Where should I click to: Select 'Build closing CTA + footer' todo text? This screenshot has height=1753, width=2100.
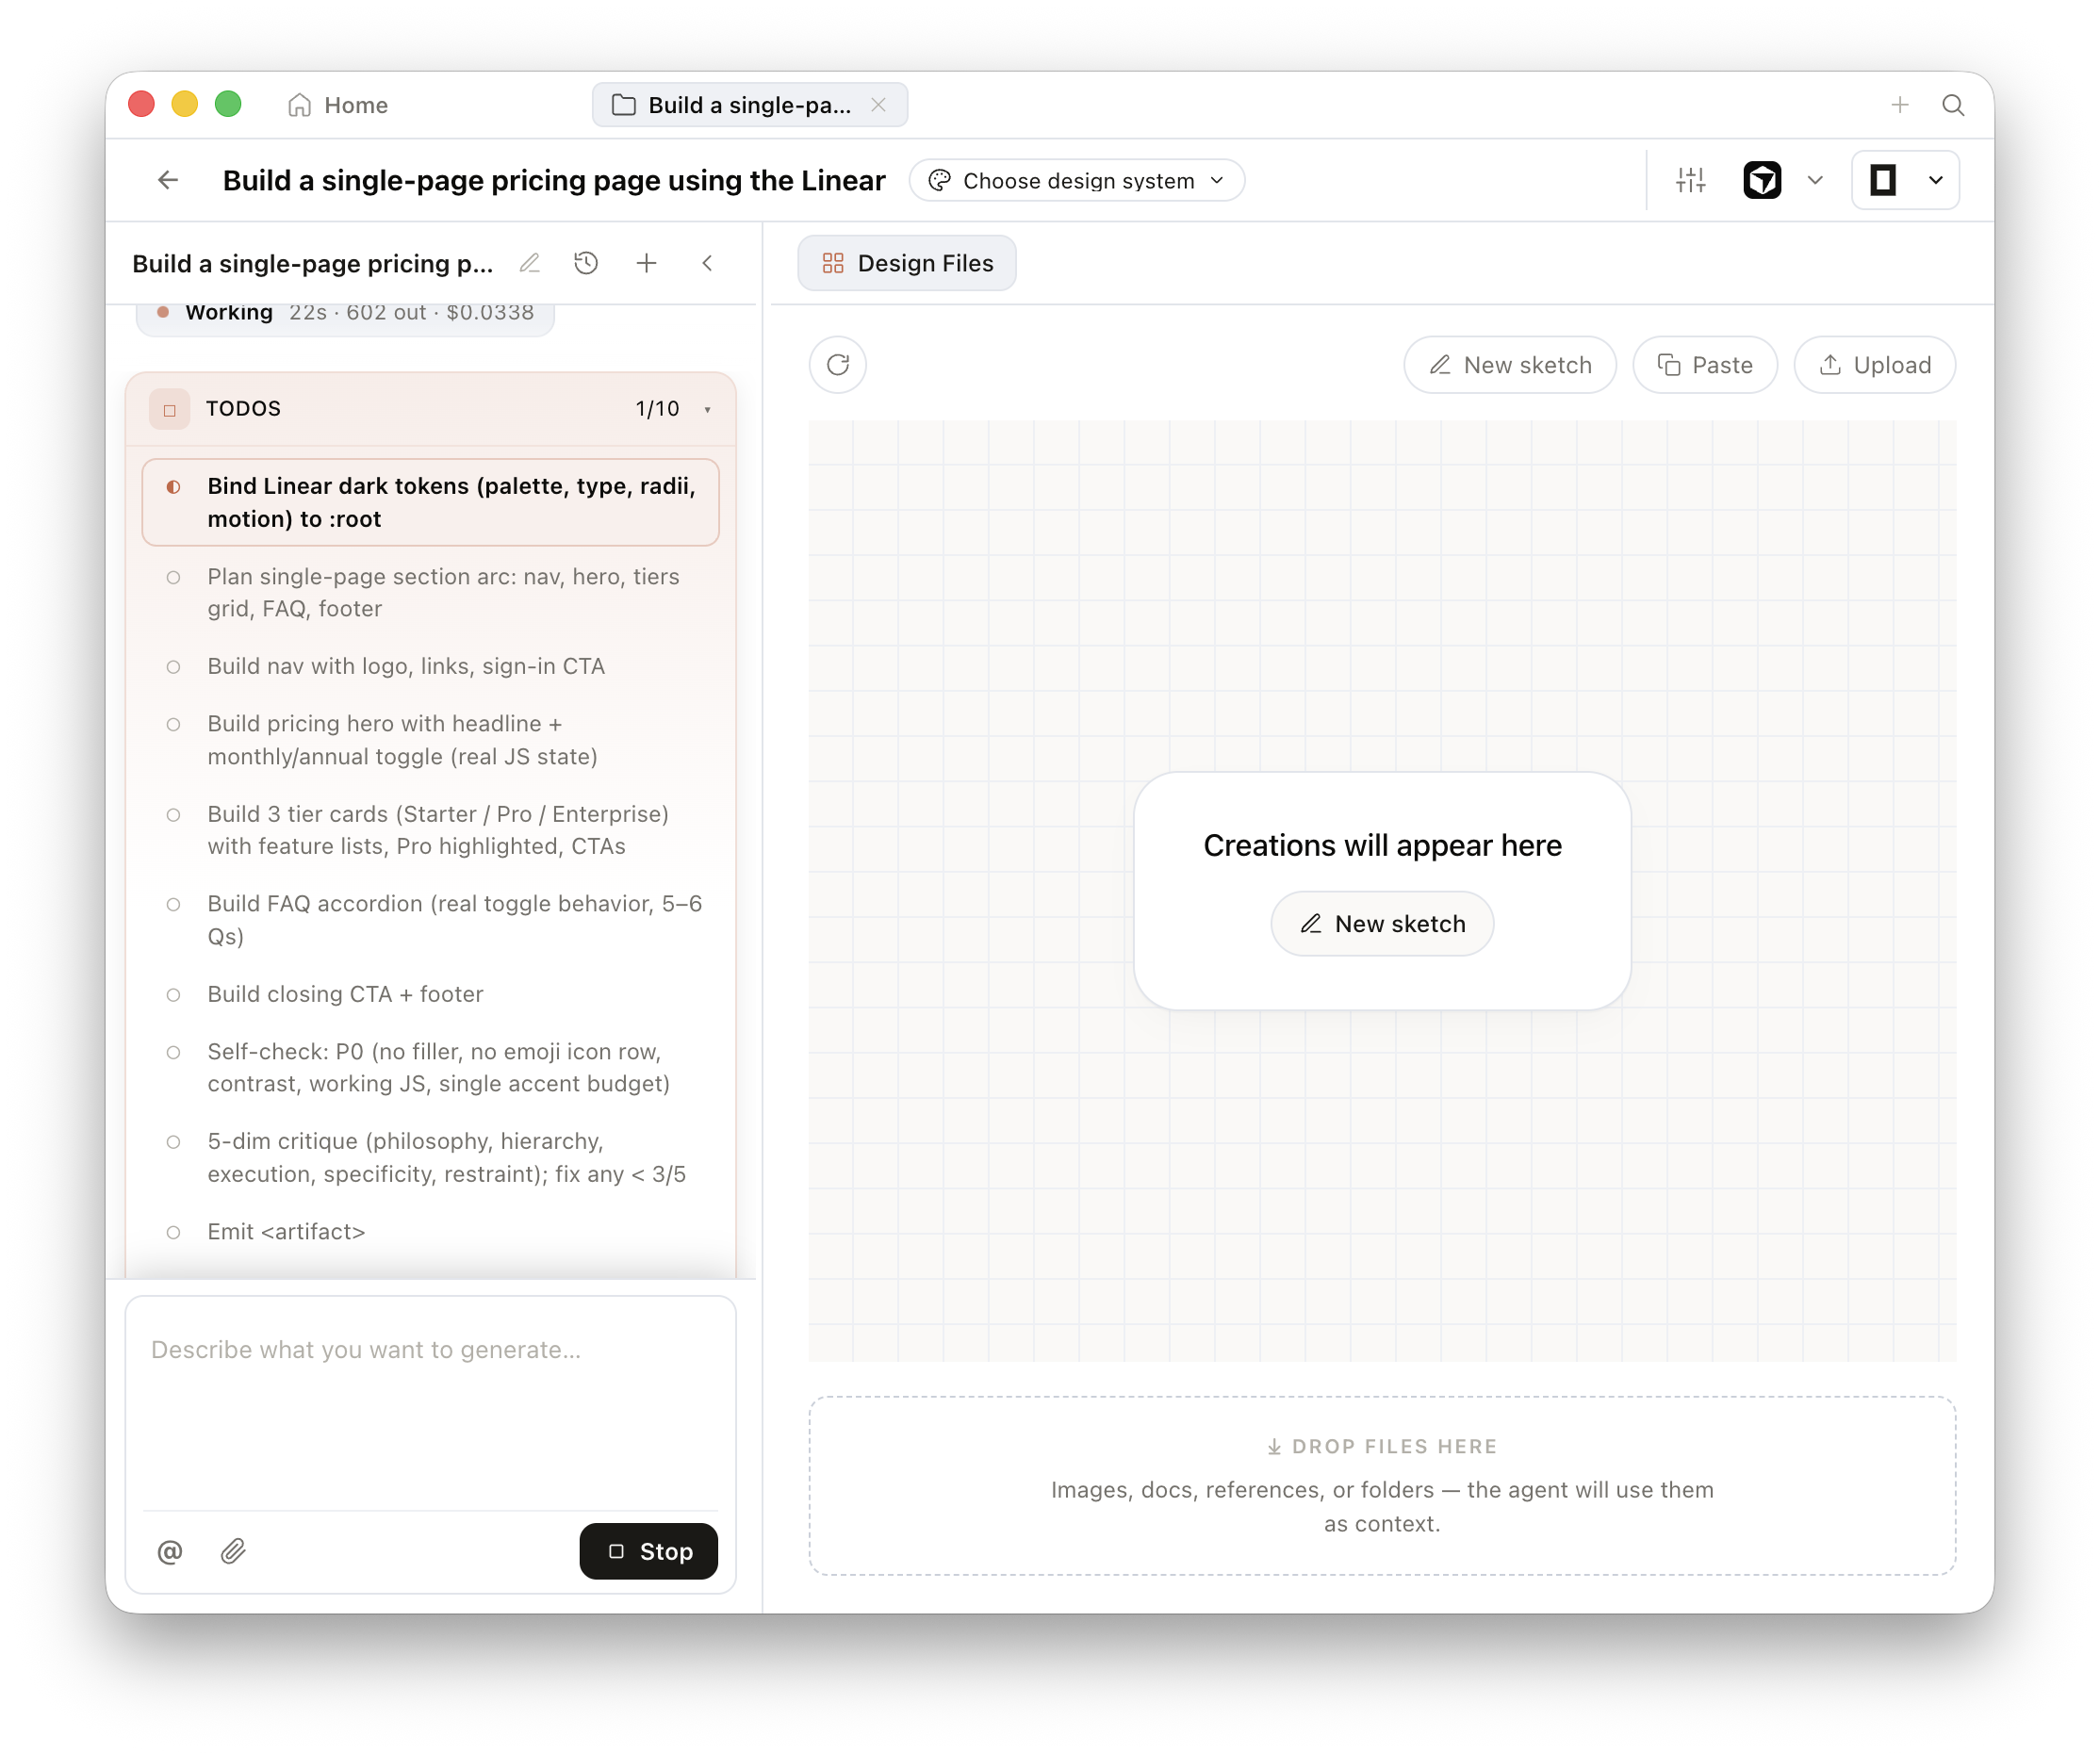point(345,995)
